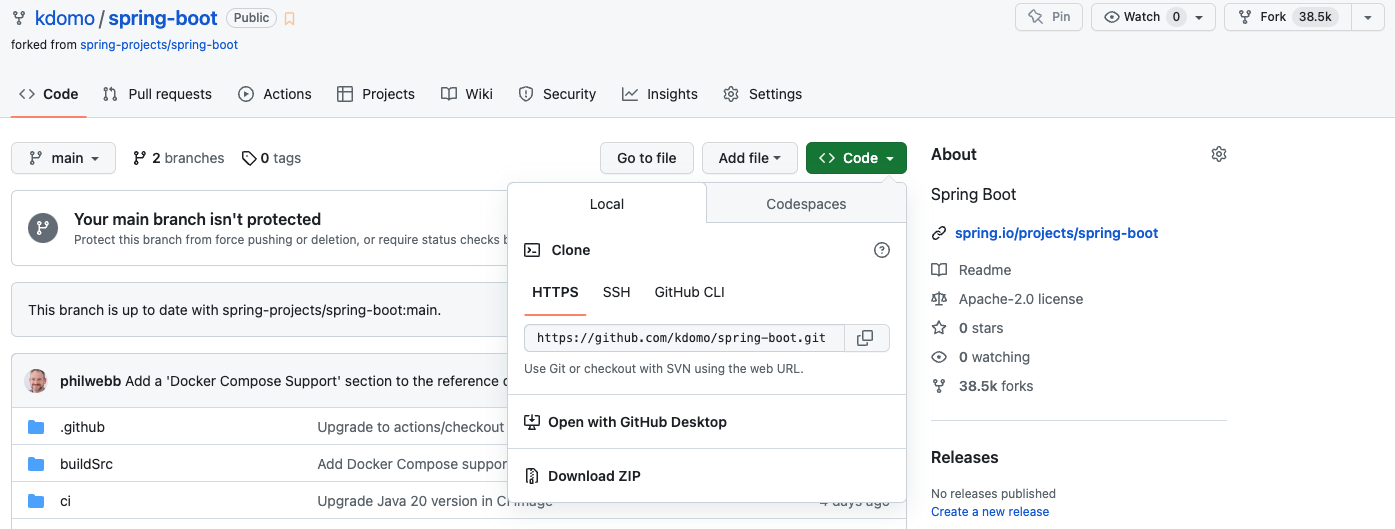Collapse the green Code dropdown

click(856, 158)
